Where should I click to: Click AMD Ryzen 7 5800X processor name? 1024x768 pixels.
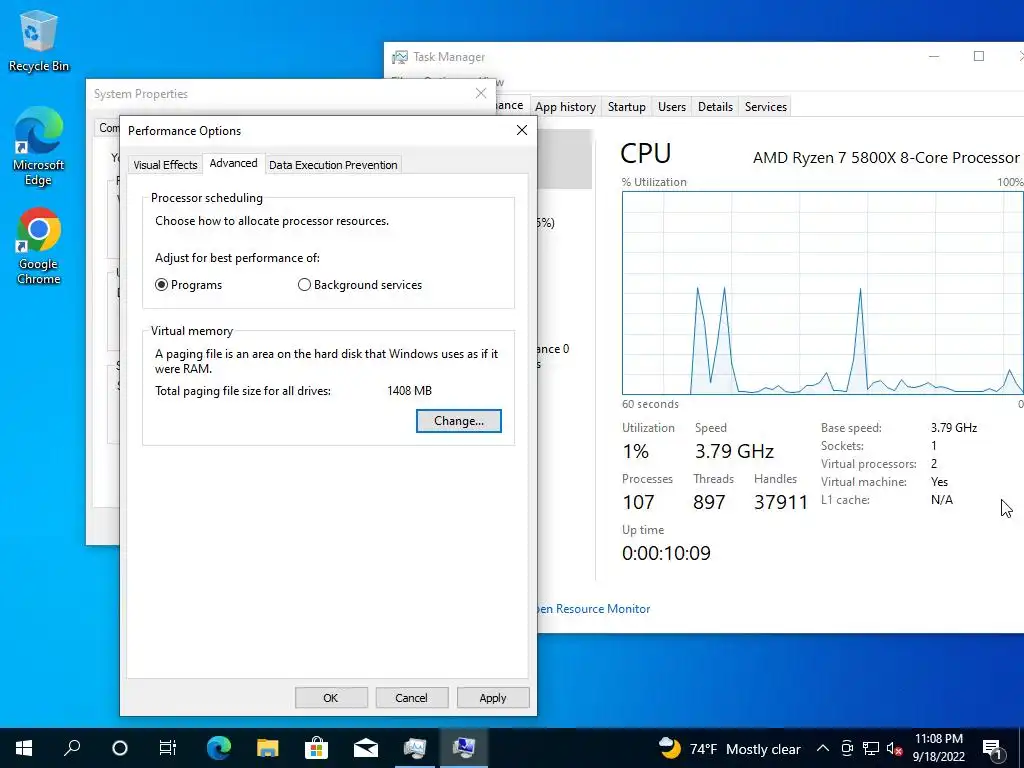point(886,157)
